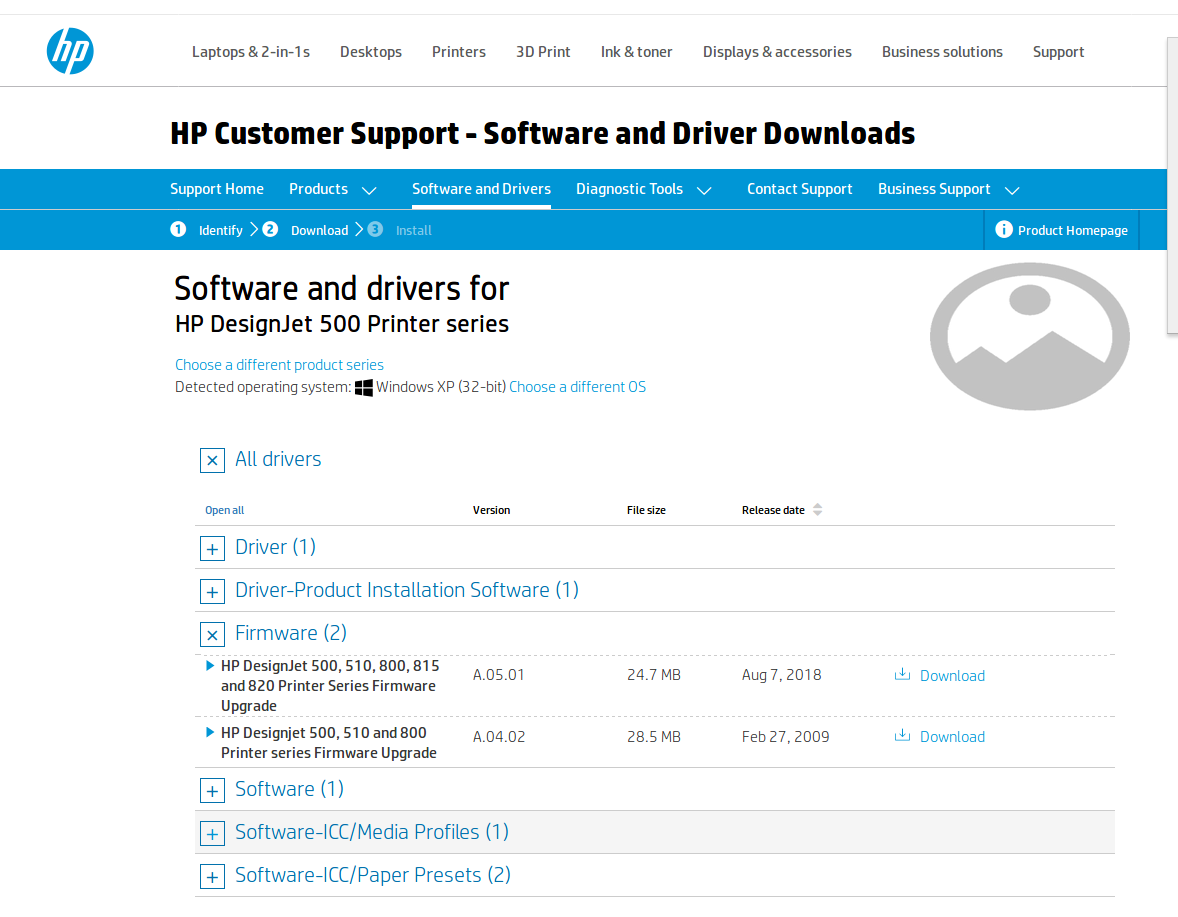This screenshot has height=917, width=1178.
Task: Collapse the Firmware section
Action: coord(212,634)
